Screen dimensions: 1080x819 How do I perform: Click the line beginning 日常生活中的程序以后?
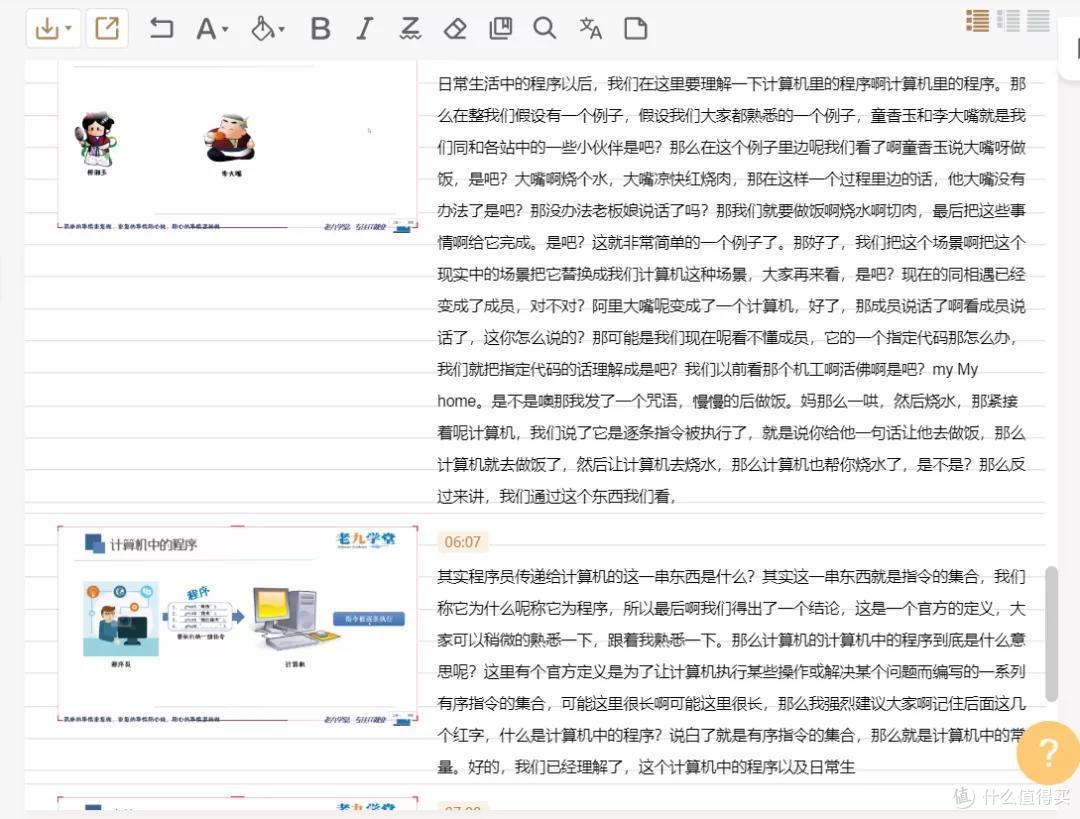click(x=731, y=84)
